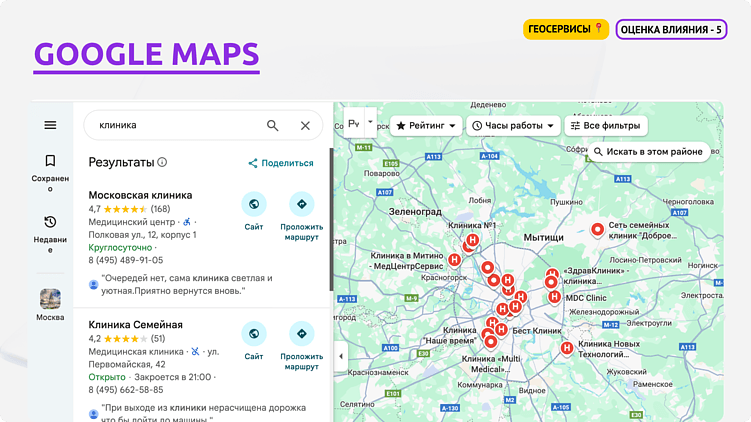Viewport: 751px width, 422px height.
Task: Click Искать в этом районе button
Action: click(x=649, y=152)
